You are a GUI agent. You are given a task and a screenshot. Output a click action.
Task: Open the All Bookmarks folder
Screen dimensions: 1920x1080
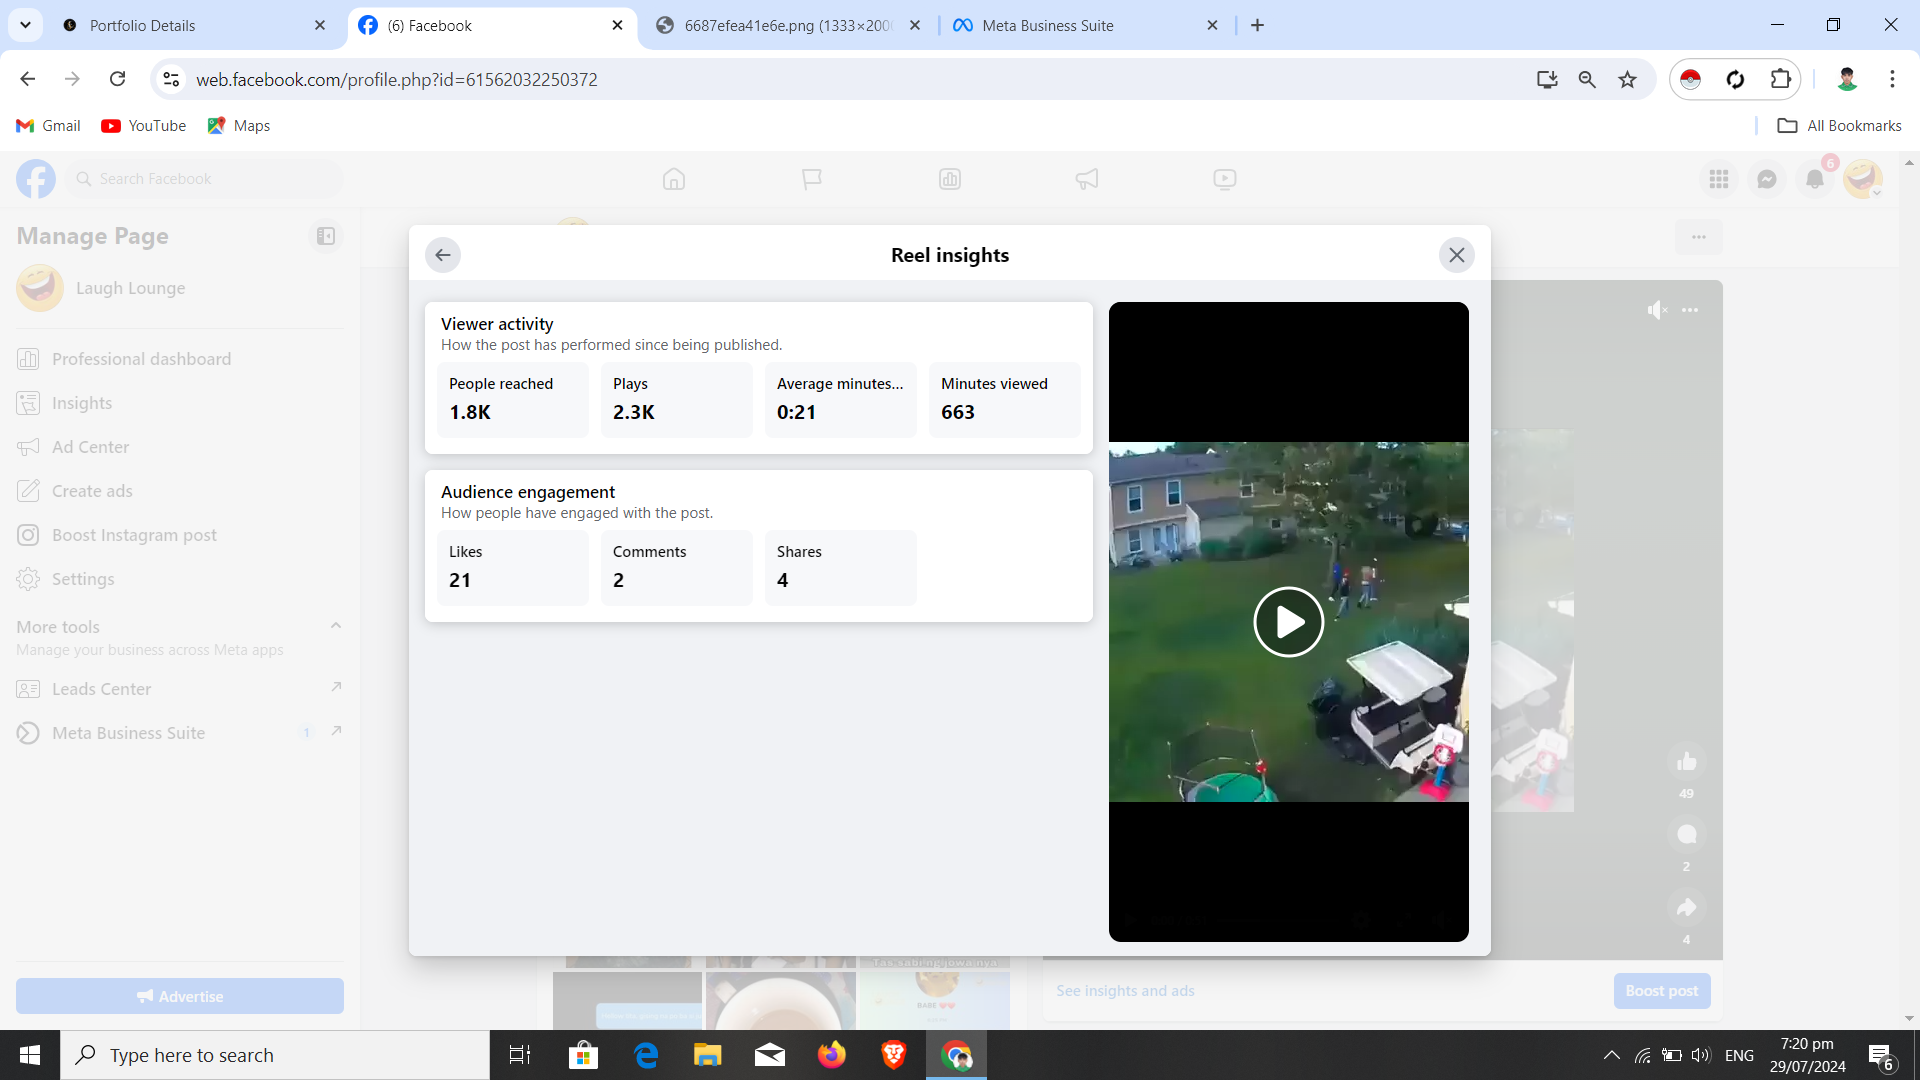1840,125
